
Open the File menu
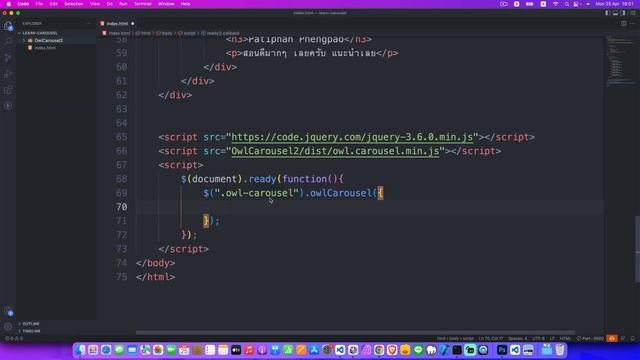39,4
